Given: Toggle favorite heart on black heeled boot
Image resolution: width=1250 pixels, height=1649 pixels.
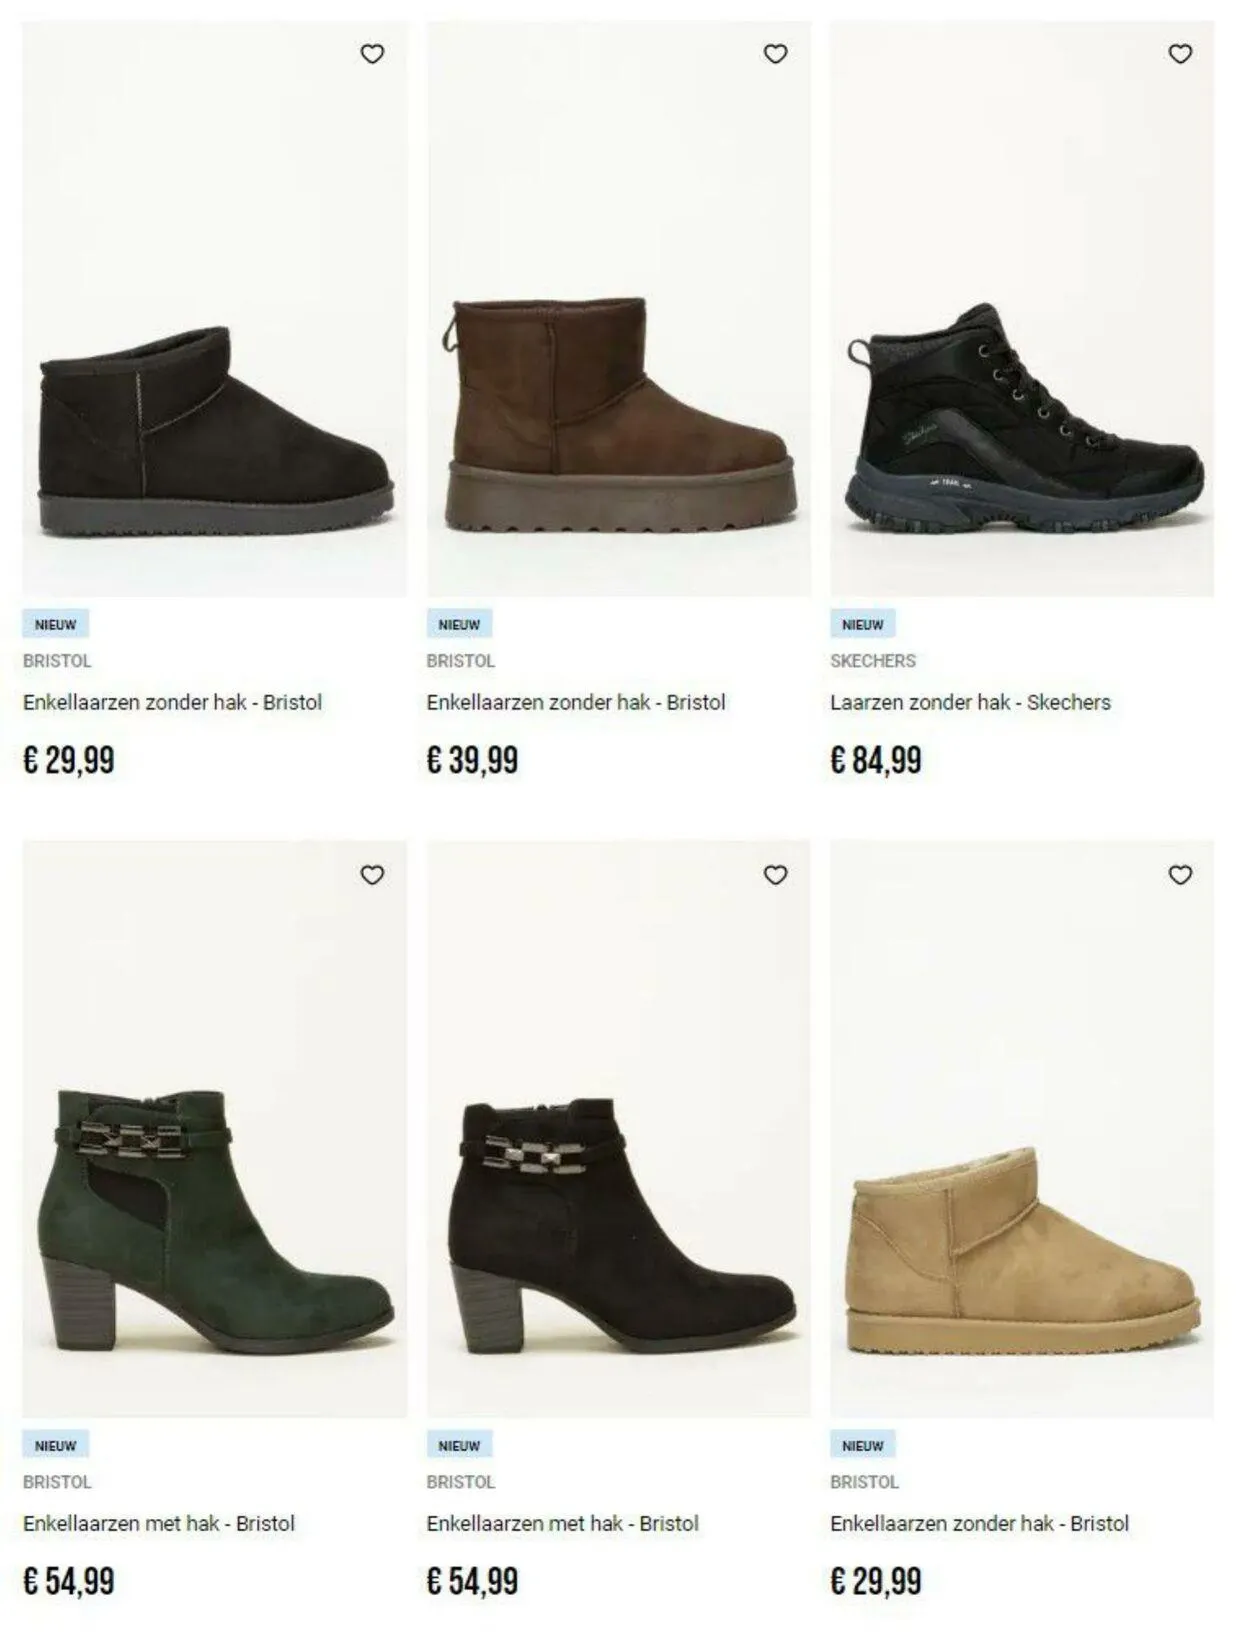Looking at the screenshot, I should (x=776, y=875).
